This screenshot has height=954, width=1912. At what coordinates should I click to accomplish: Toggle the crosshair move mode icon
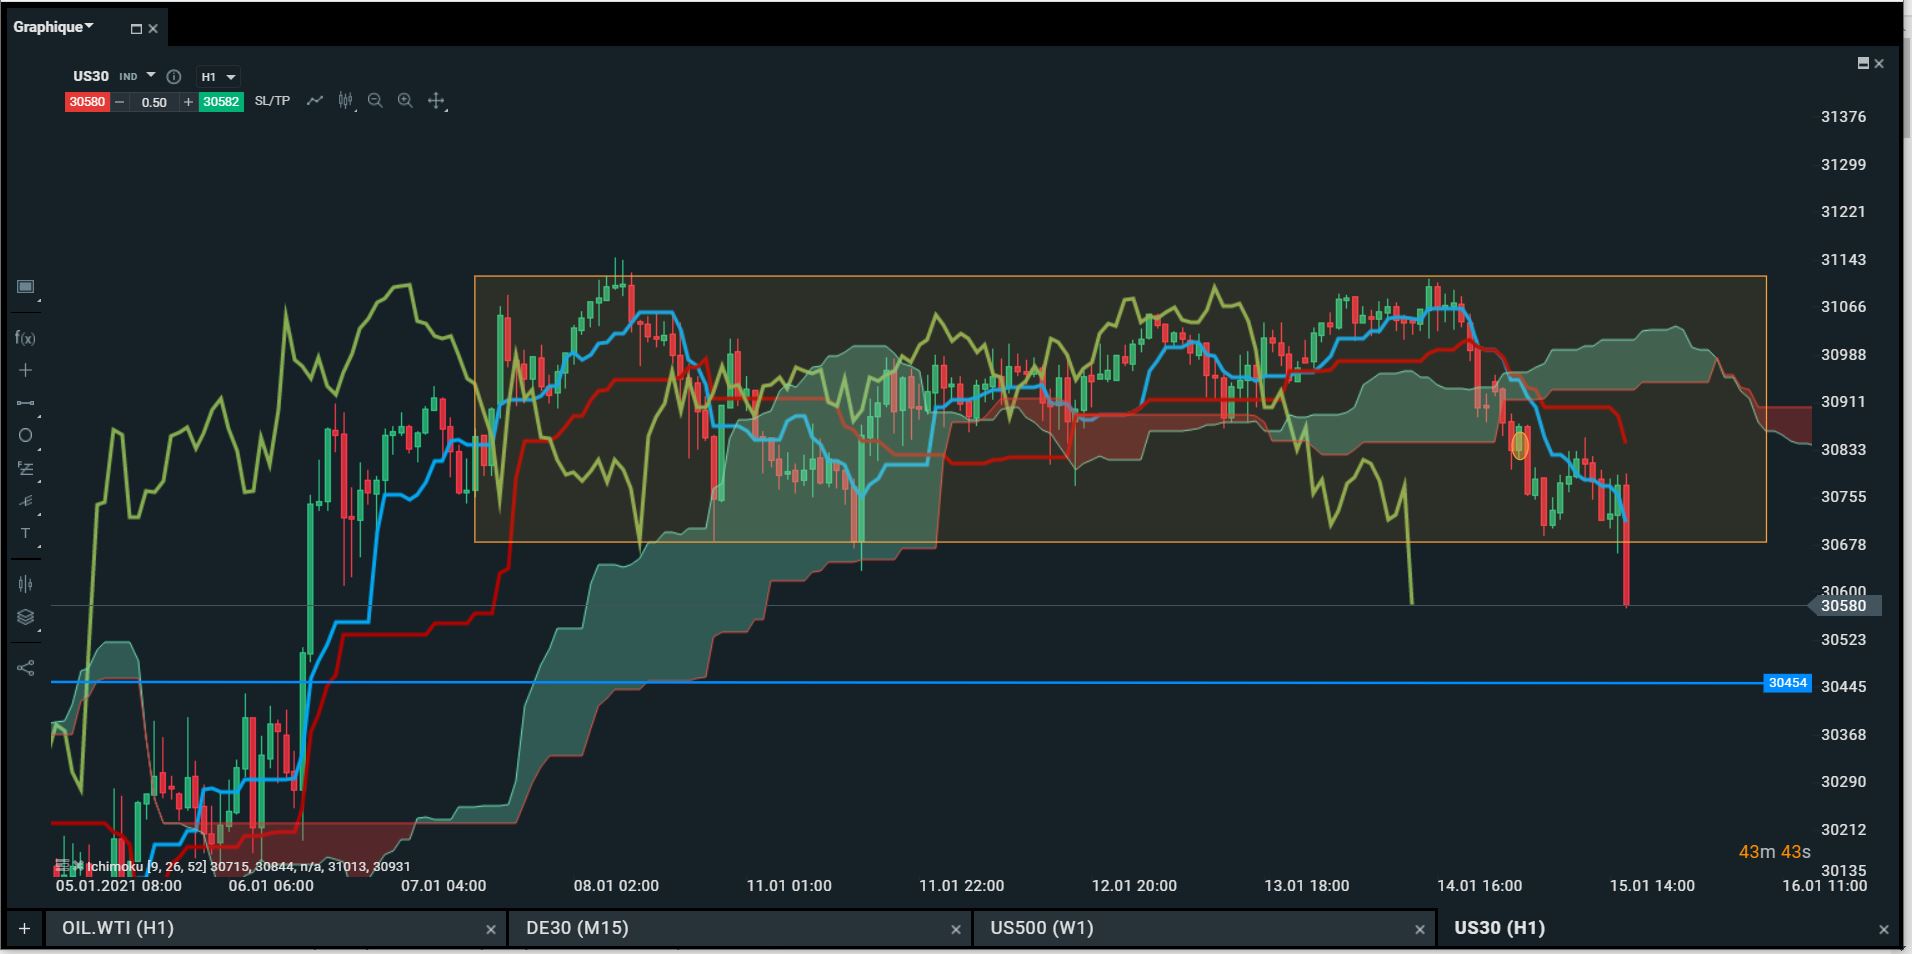click(x=436, y=101)
